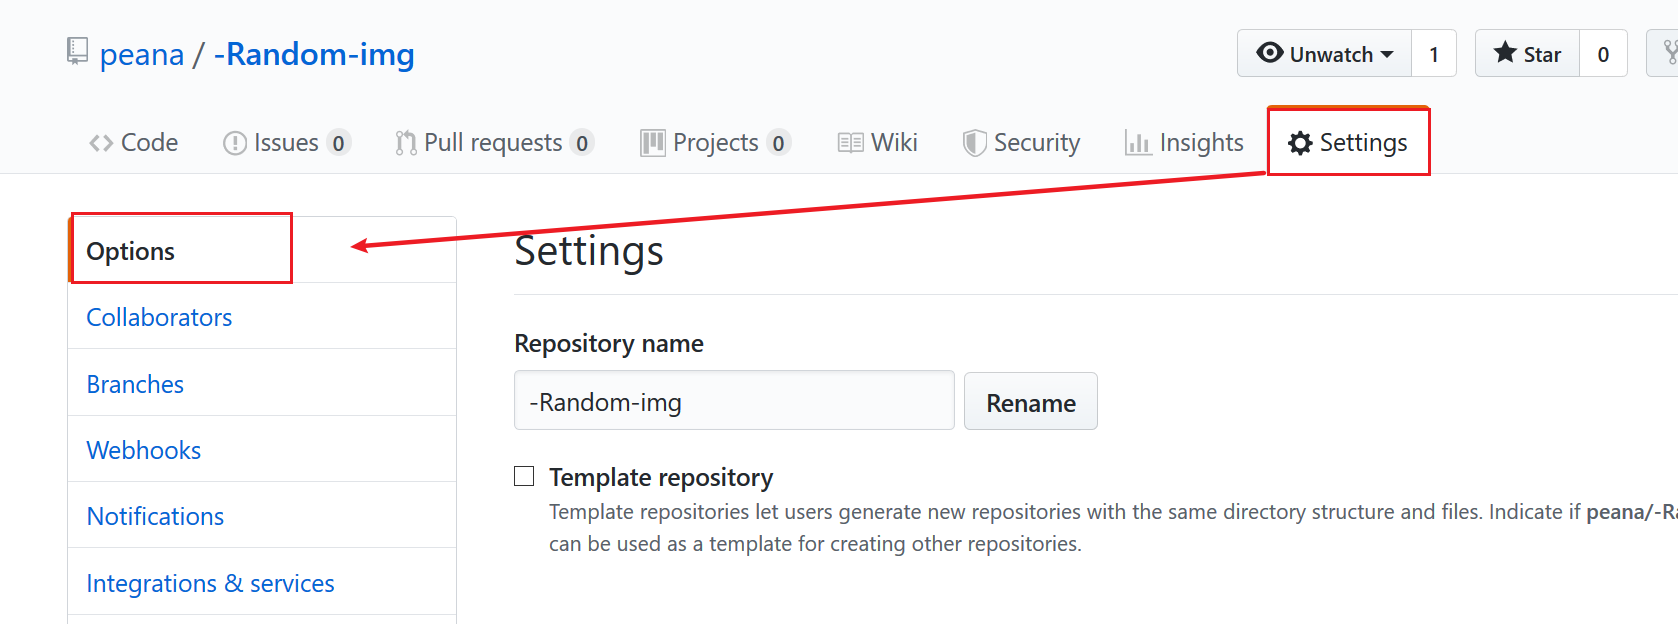Click the repository book icon beside peana

pyautogui.click(x=77, y=51)
